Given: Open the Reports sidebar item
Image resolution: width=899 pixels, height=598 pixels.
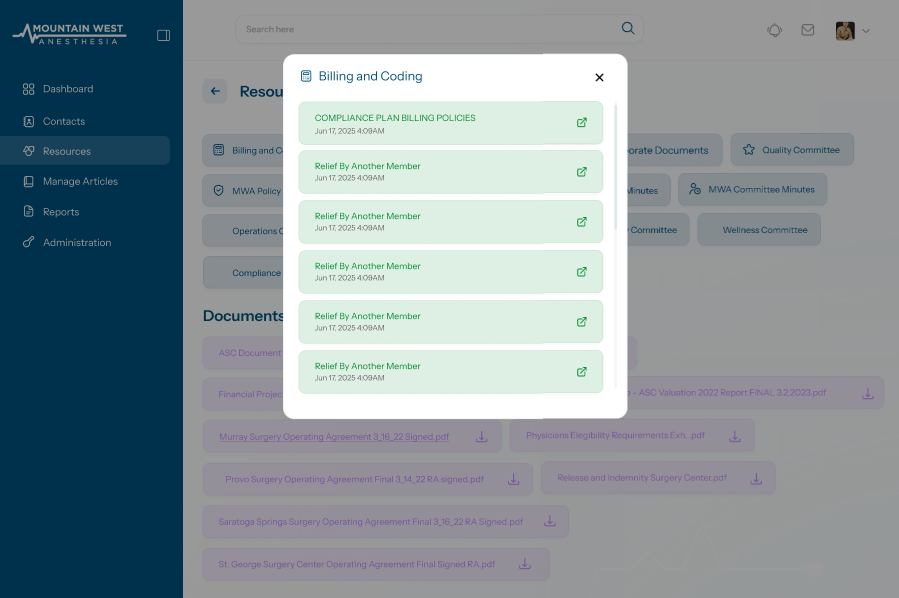Looking at the screenshot, I should [x=61, y=212].
